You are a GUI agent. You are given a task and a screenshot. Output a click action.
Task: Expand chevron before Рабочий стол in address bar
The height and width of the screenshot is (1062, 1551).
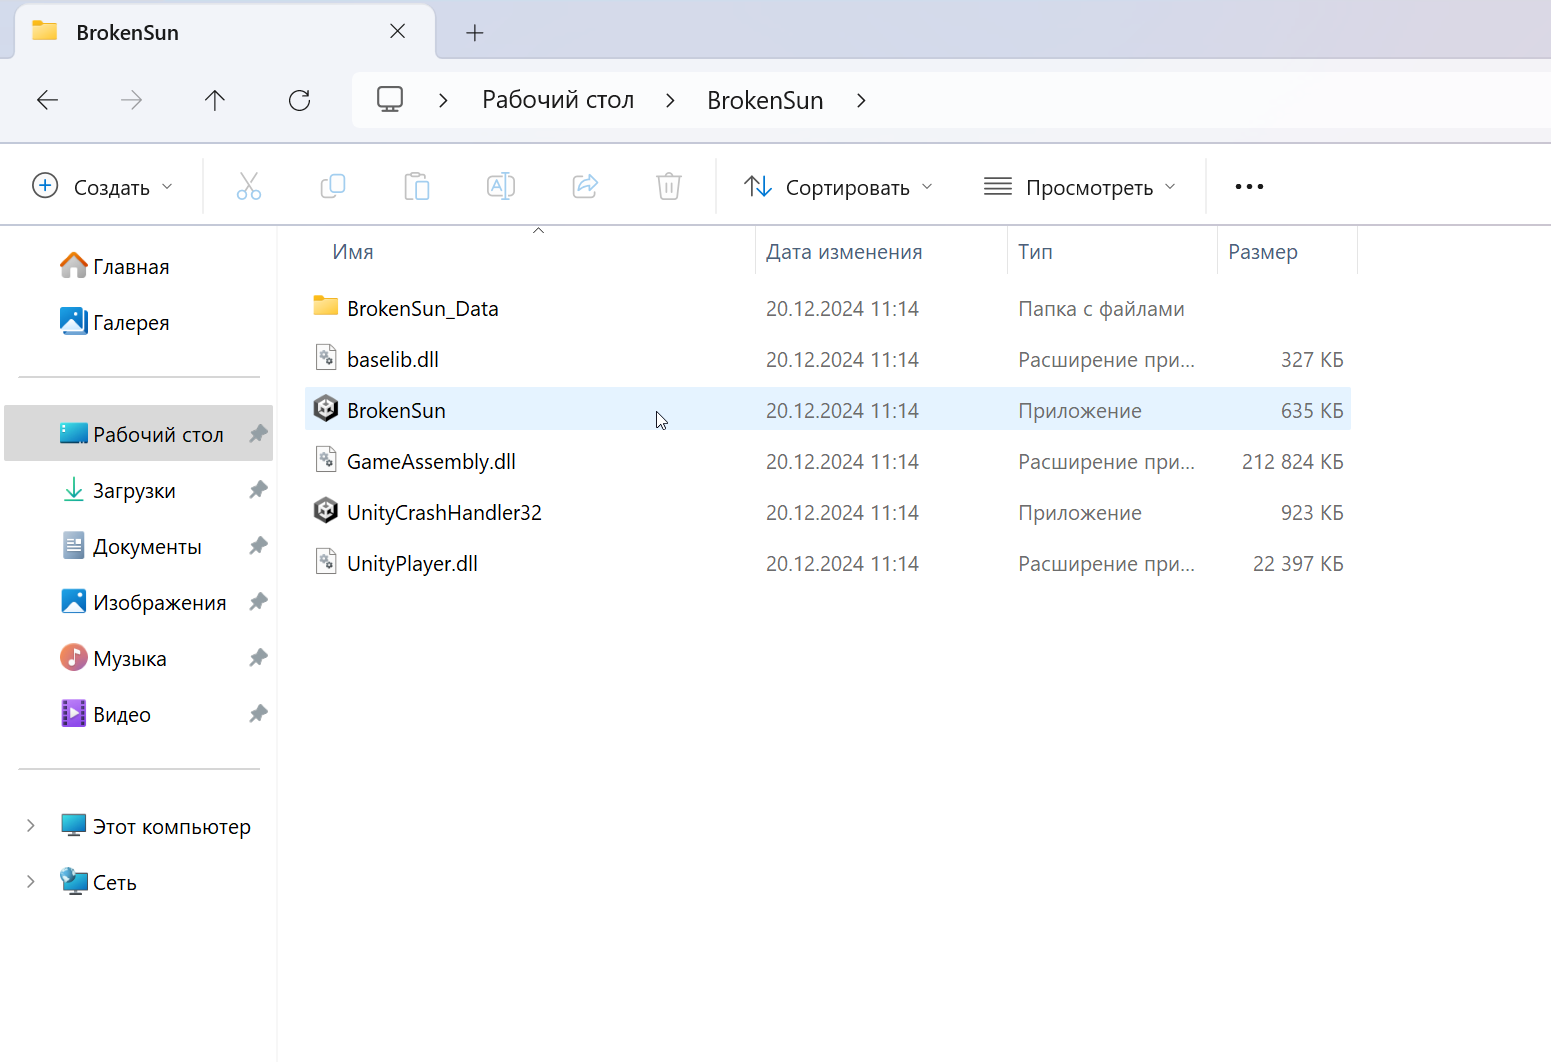click(x=443, y=100)
